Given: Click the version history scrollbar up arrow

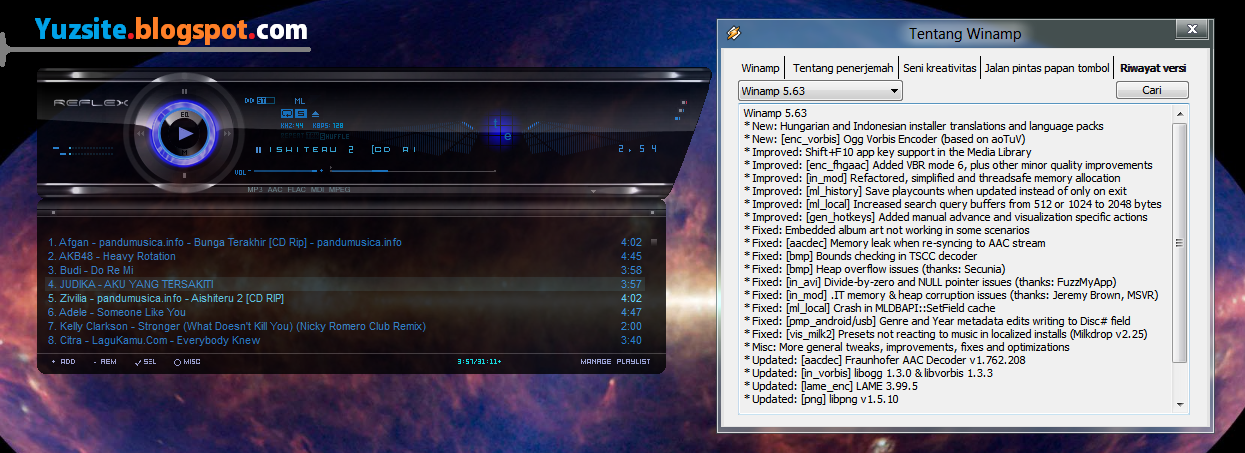Looking at the screenshot, I should tap(1181, 114).
